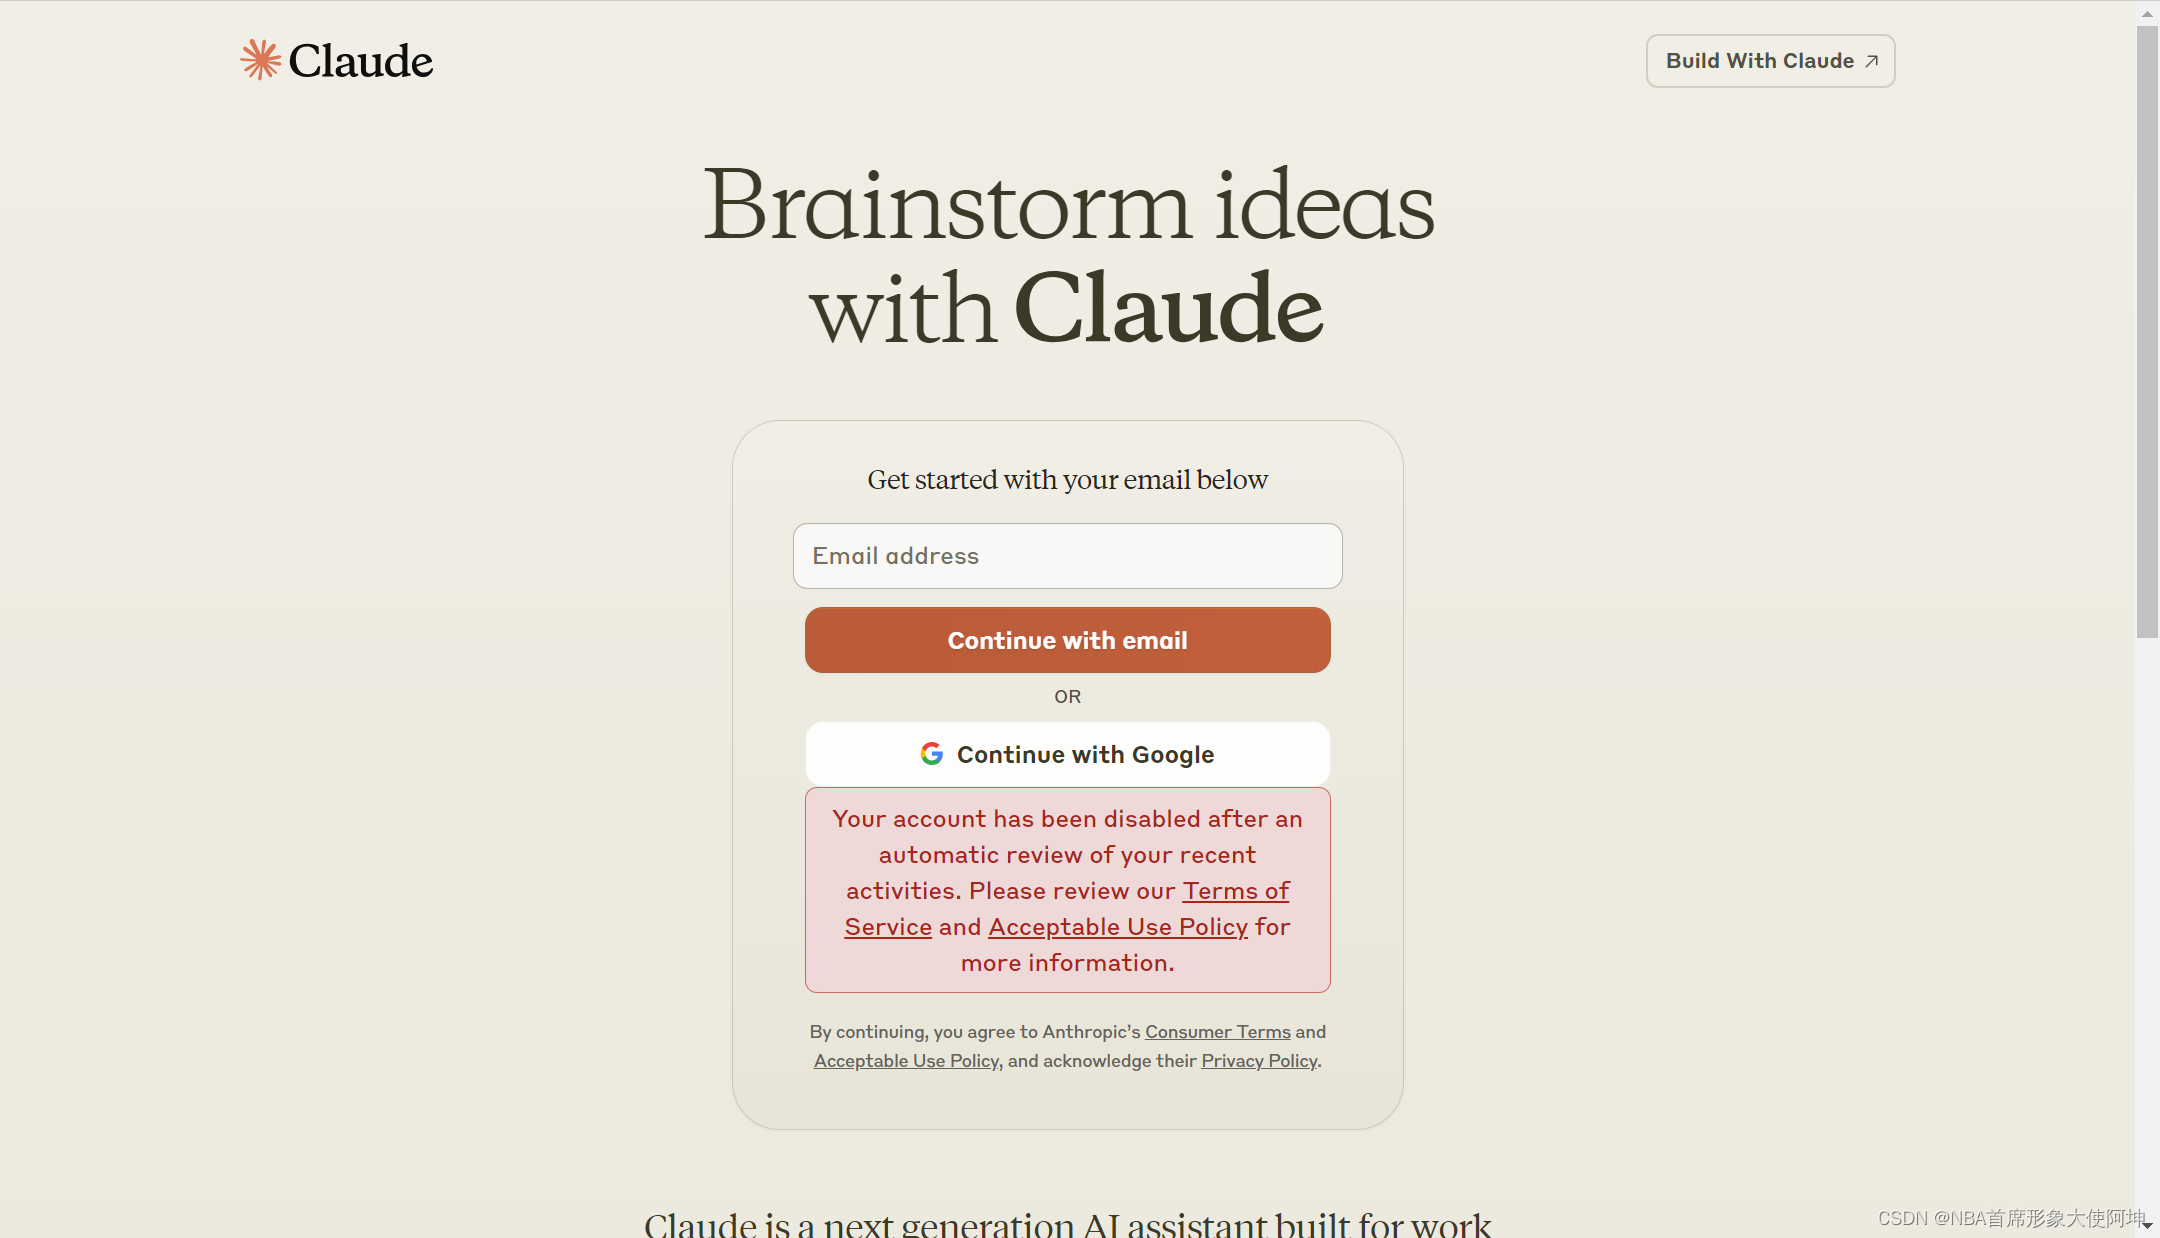Image resolution: width=2160 pixels, height=1238 pixels.
Task: Click the 'OR' divider text between options
Action: pos(1067,695)
